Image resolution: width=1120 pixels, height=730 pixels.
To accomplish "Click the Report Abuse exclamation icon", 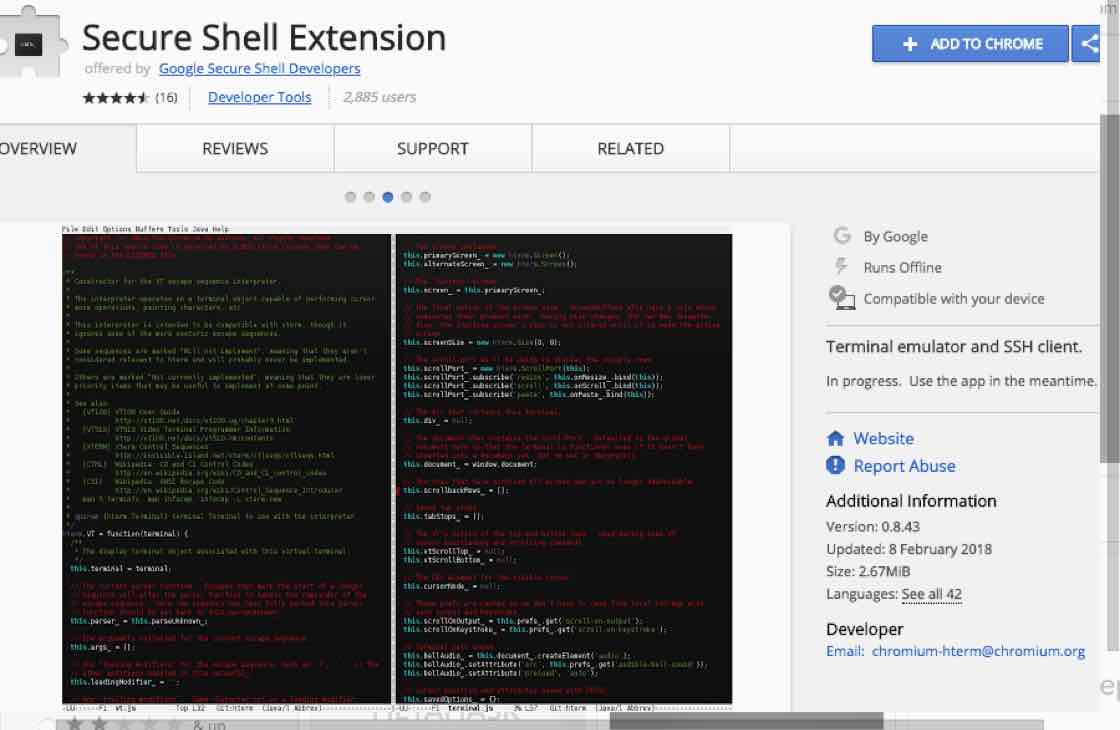I will point(836,465).
